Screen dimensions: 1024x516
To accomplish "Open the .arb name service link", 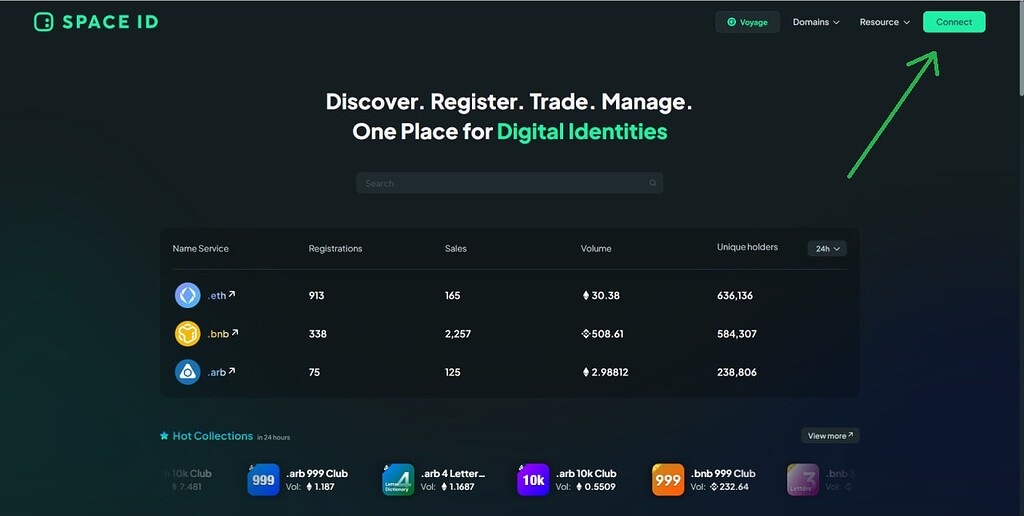I will (221, 372).
